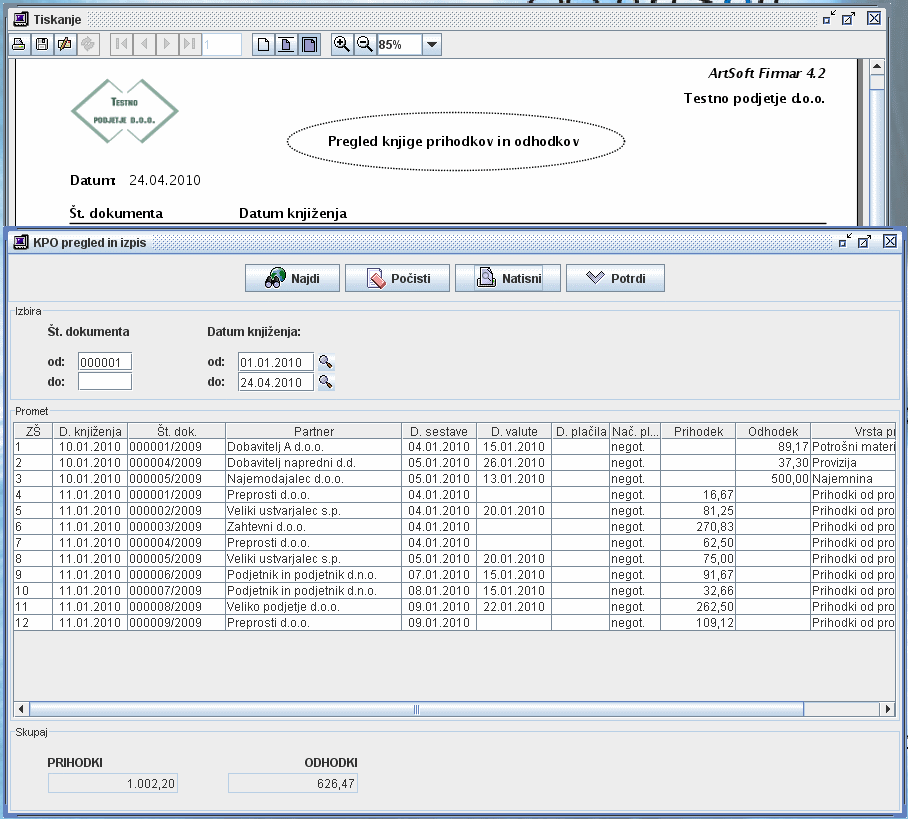Click the reload icon in Tiskanje toolbar

click(88, 45)
